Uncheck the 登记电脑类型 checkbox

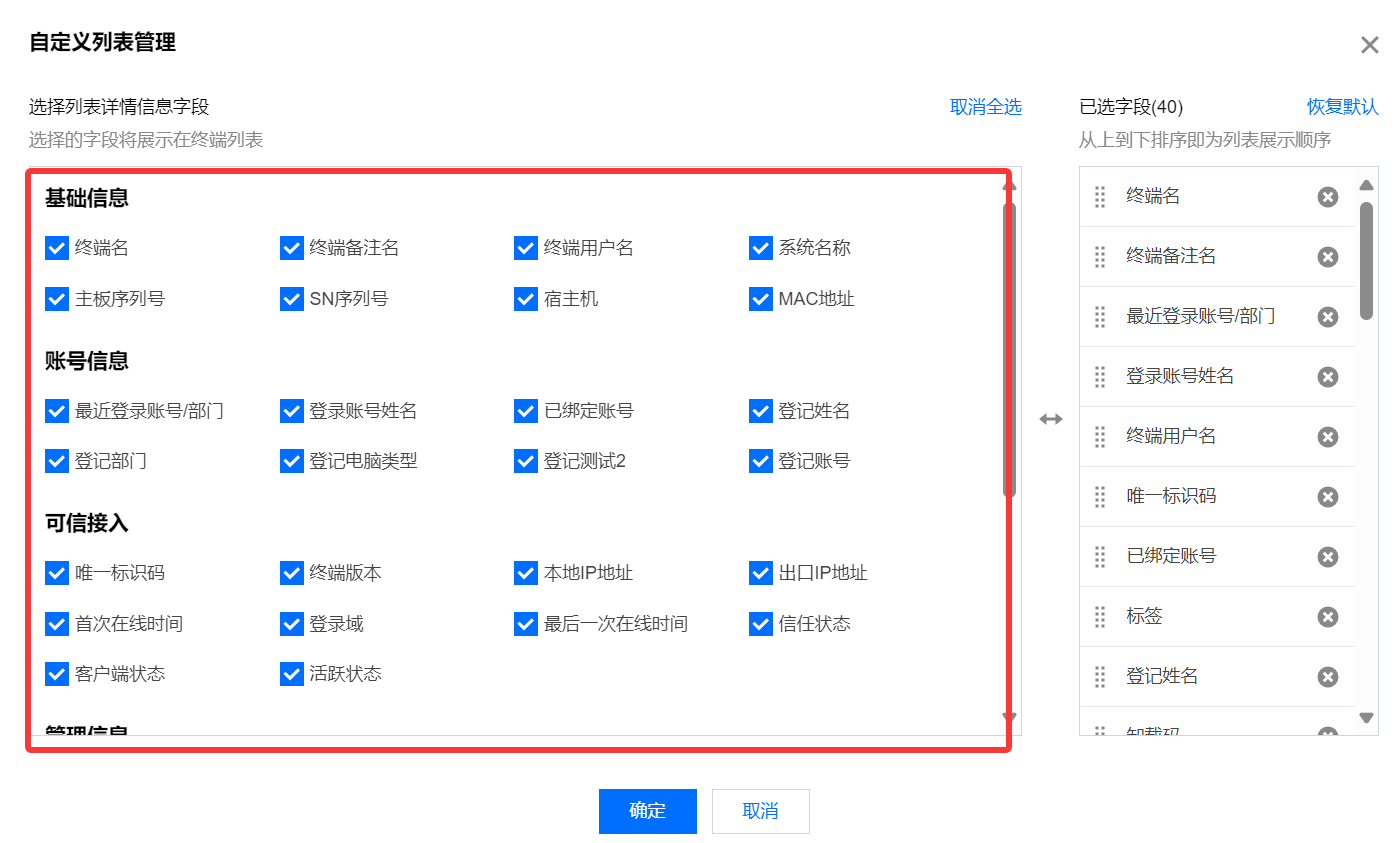292,461
